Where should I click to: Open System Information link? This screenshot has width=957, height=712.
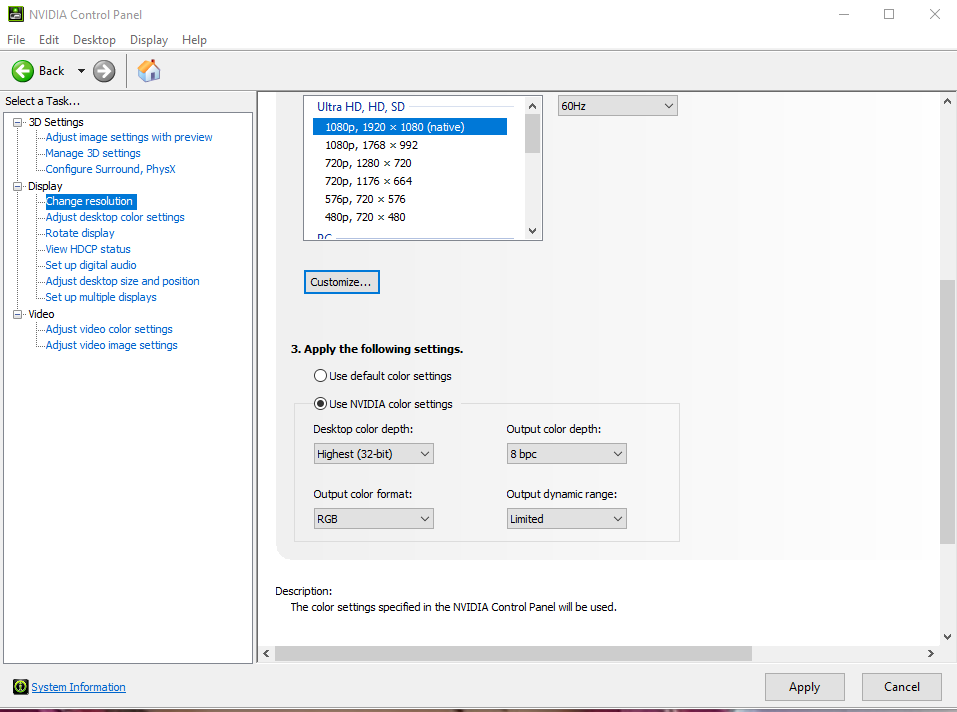[78, 687]
